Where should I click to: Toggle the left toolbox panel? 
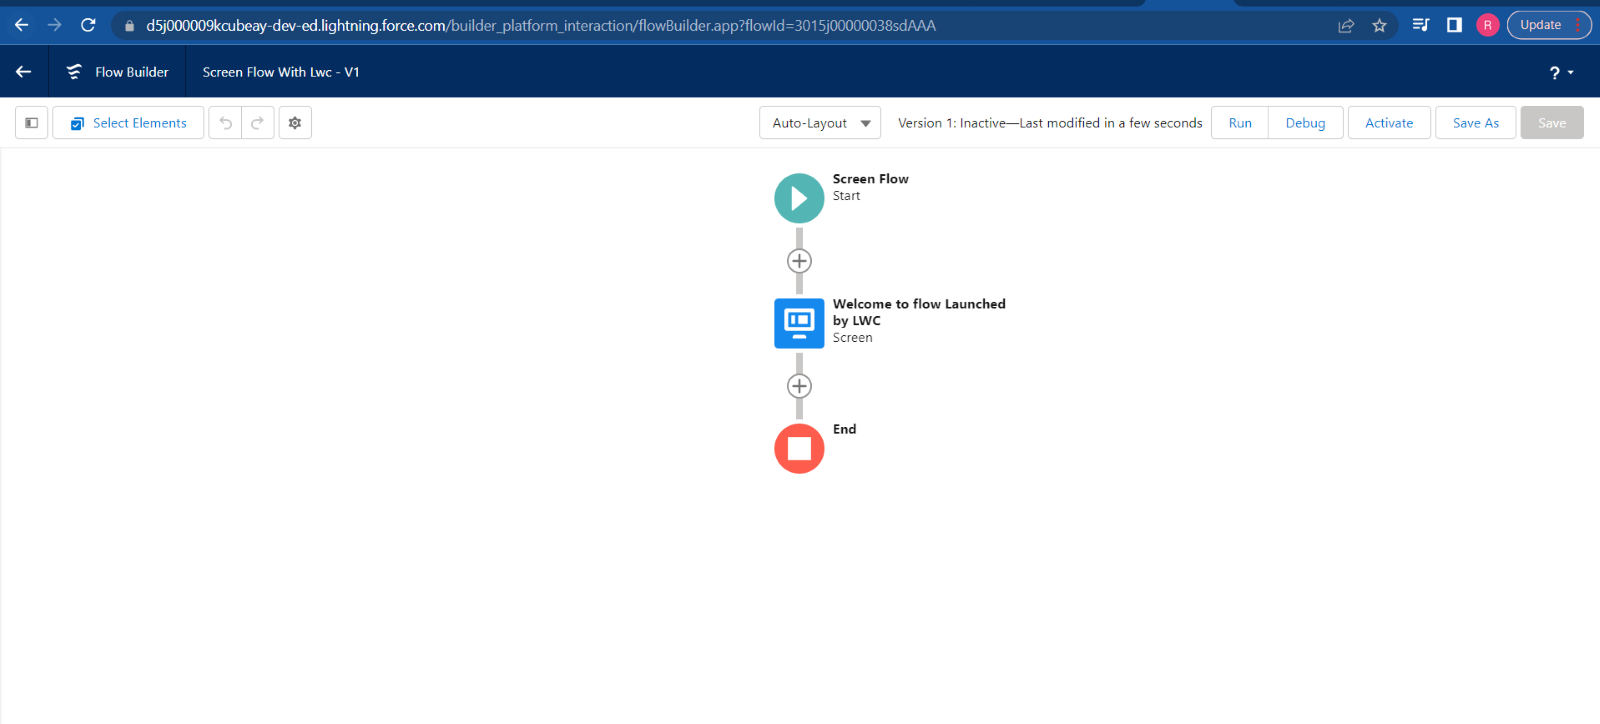(32, 123)
